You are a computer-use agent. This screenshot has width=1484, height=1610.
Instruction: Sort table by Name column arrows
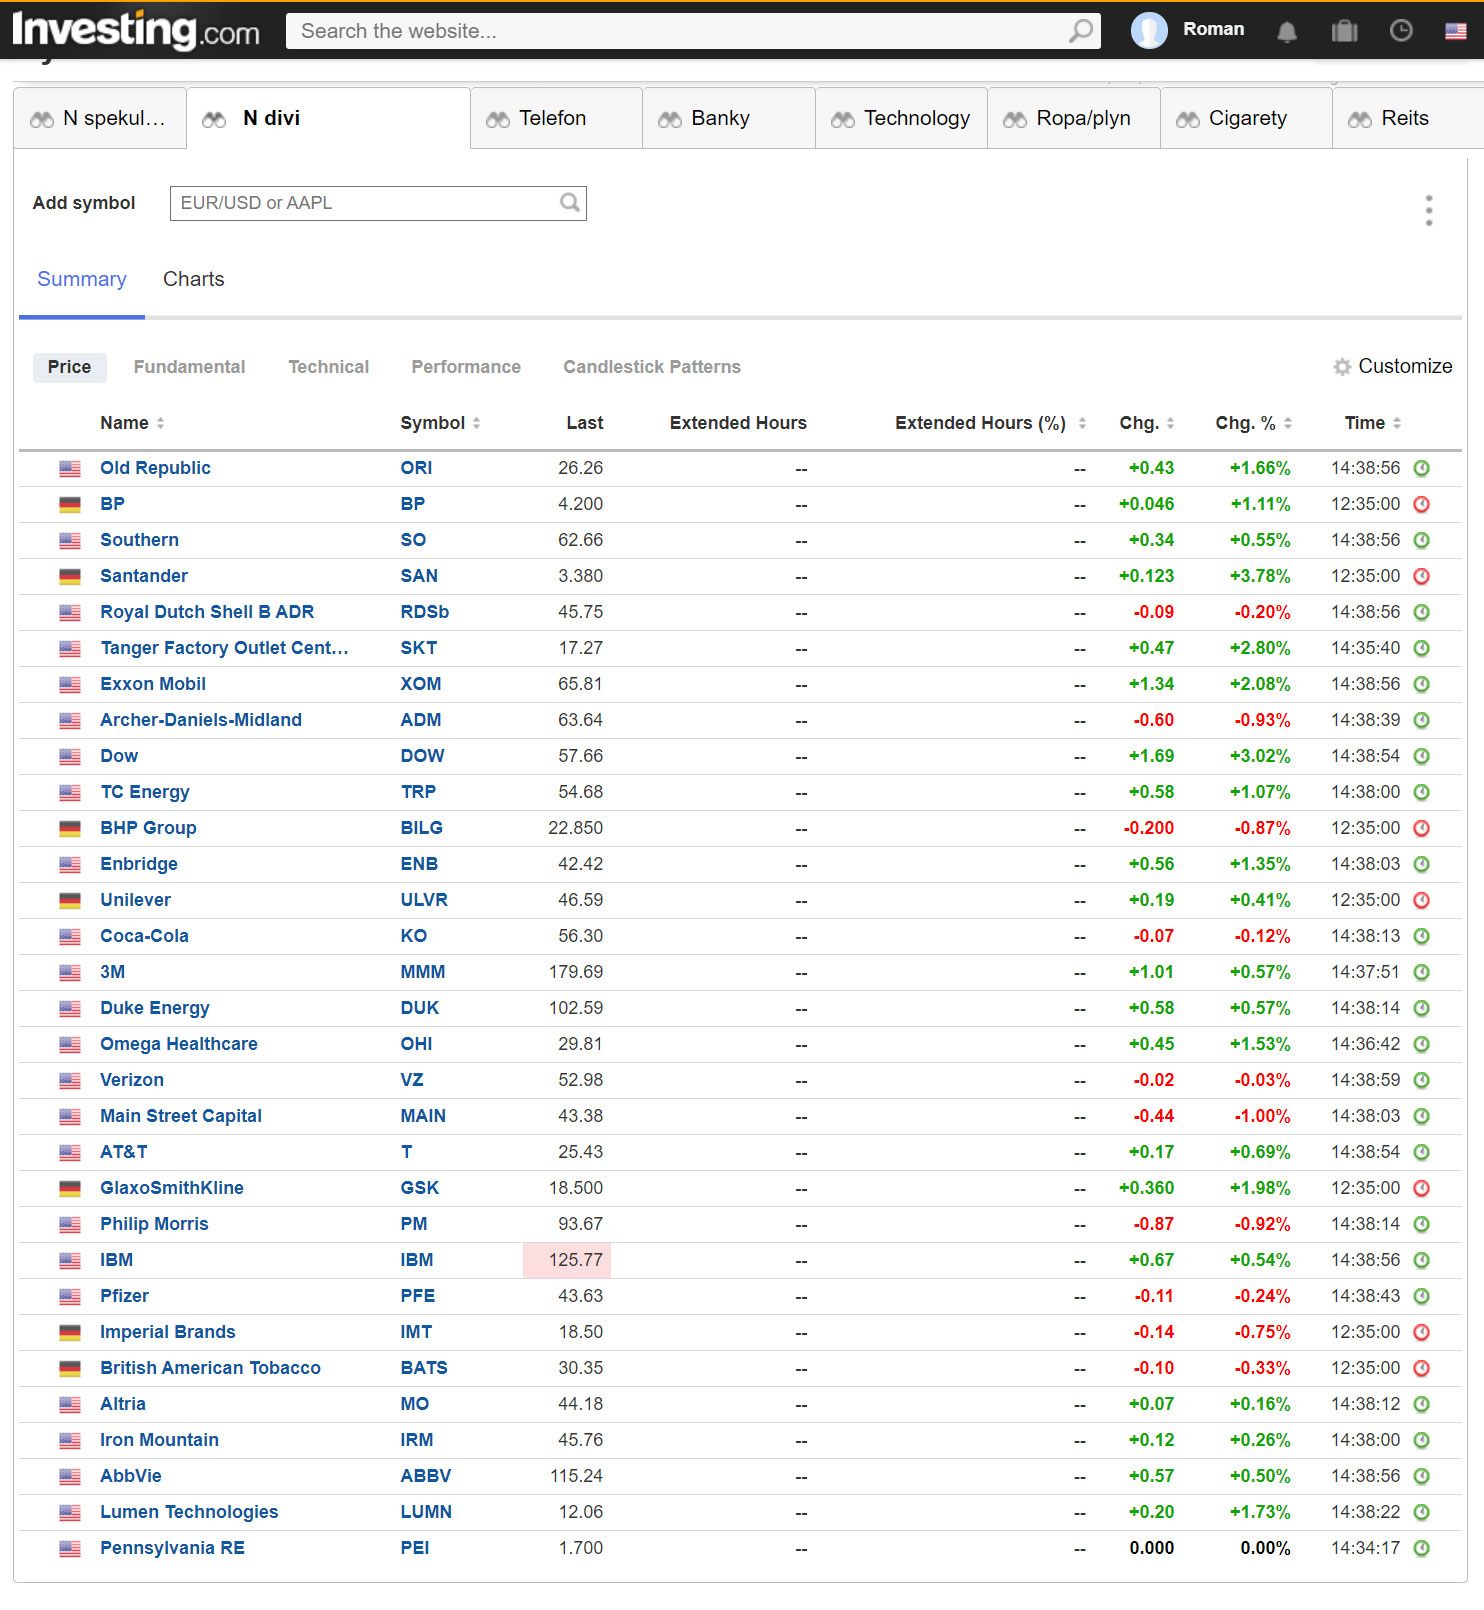[160, 423]
